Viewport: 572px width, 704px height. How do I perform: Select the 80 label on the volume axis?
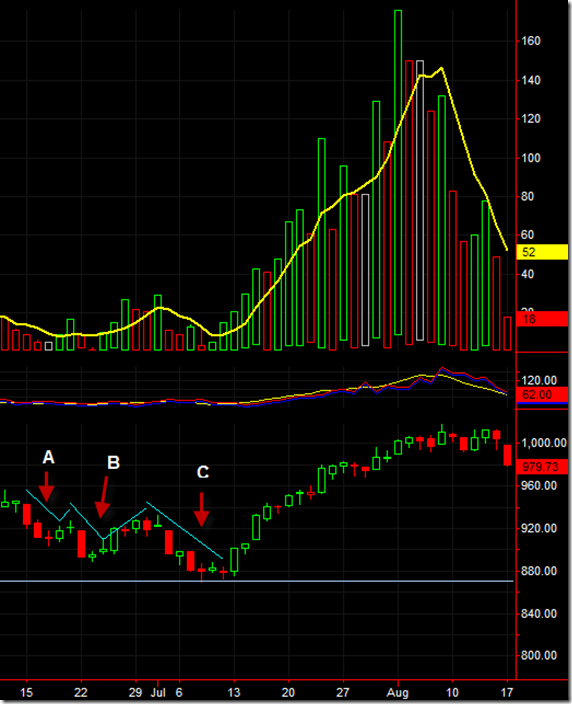(528, 197)
